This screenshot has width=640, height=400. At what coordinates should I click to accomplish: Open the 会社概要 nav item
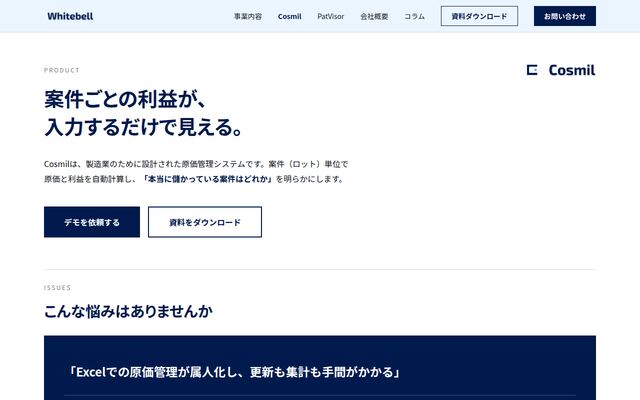click(x=374, y=16)
